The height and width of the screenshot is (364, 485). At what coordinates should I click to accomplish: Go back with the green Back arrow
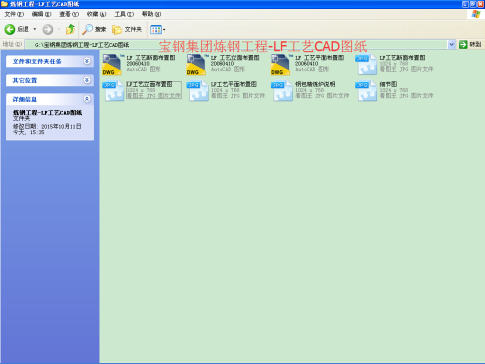[10, 29]
